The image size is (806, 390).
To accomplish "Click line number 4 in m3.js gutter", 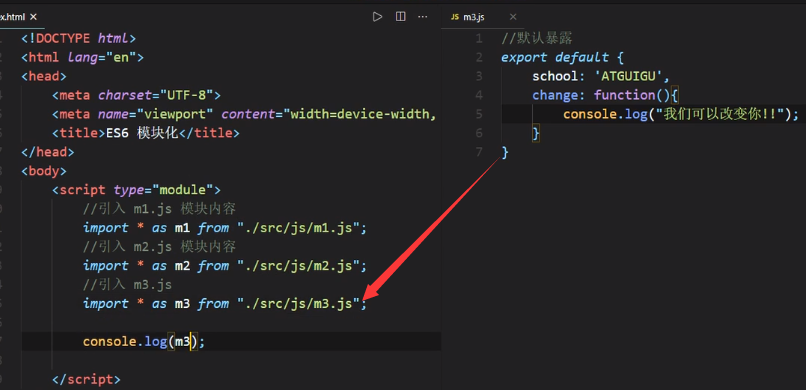I will pyautogui.click(x=479, y=95).
